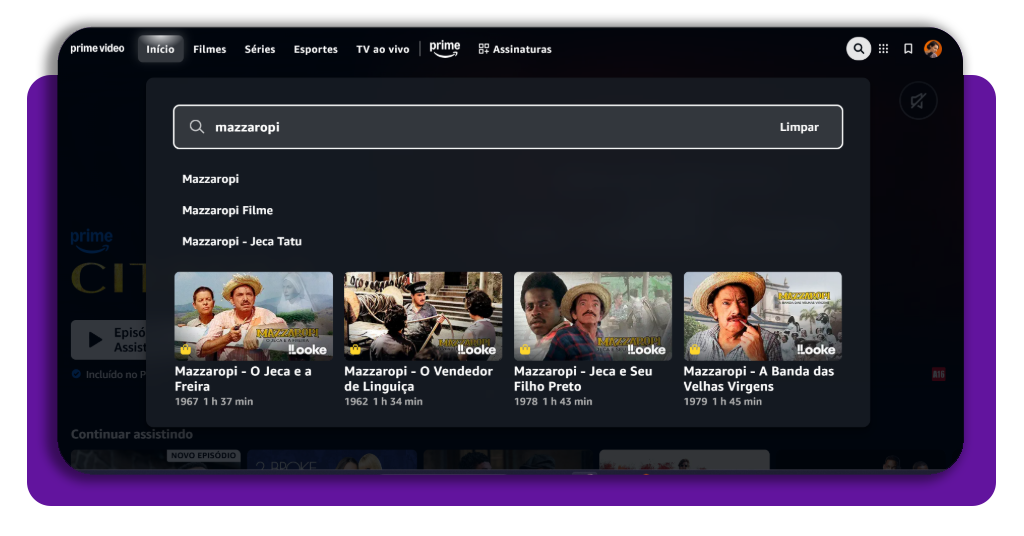This screenshot has width=1024, height=536.
Task: Click shopping bag icon on O Jeca e a Freira
Action: [185, 350]
